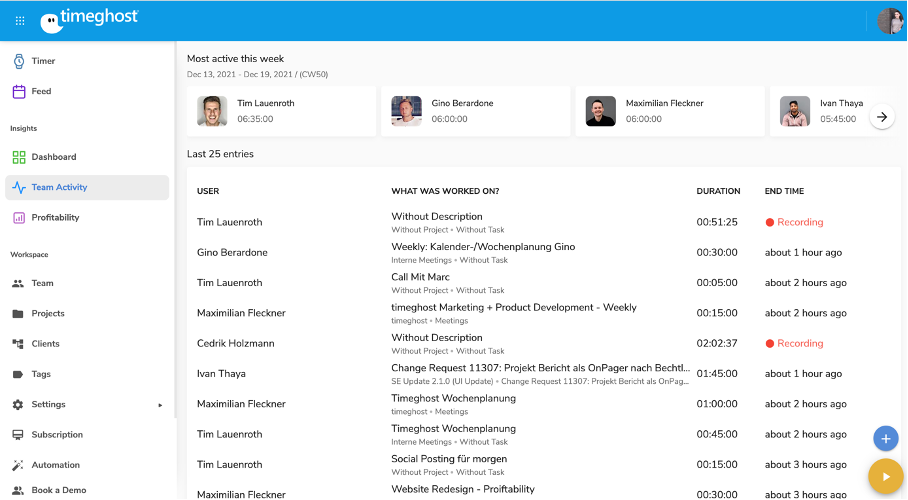Click the timeghost logo

click(x=90, y=20)
